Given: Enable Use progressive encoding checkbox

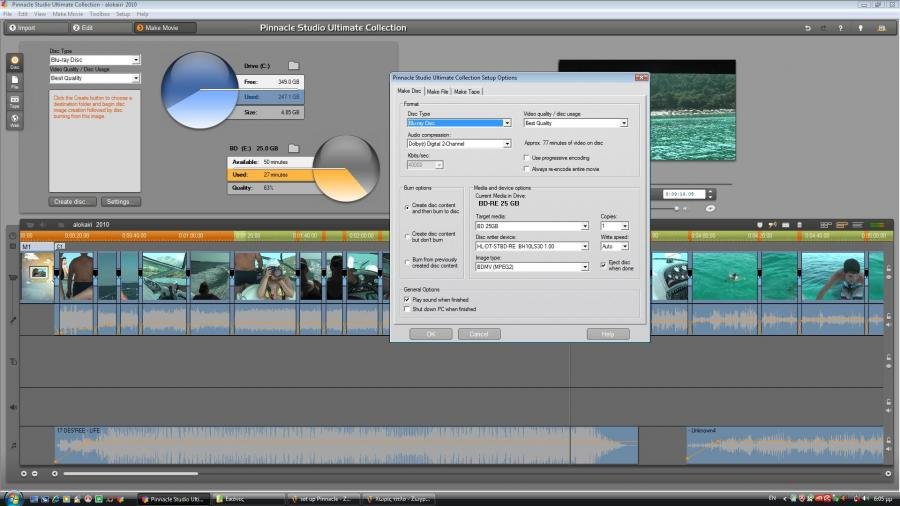Looking at the screenshot, I should [526, 158].
